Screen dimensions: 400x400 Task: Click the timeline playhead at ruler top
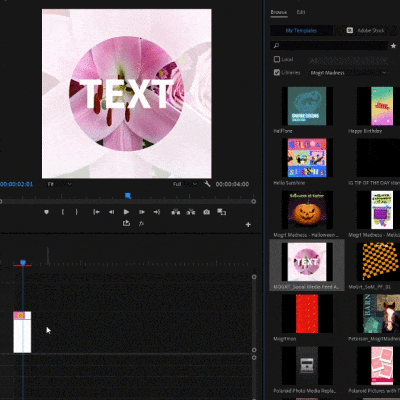pyautogui.click(x=23, y=263)
